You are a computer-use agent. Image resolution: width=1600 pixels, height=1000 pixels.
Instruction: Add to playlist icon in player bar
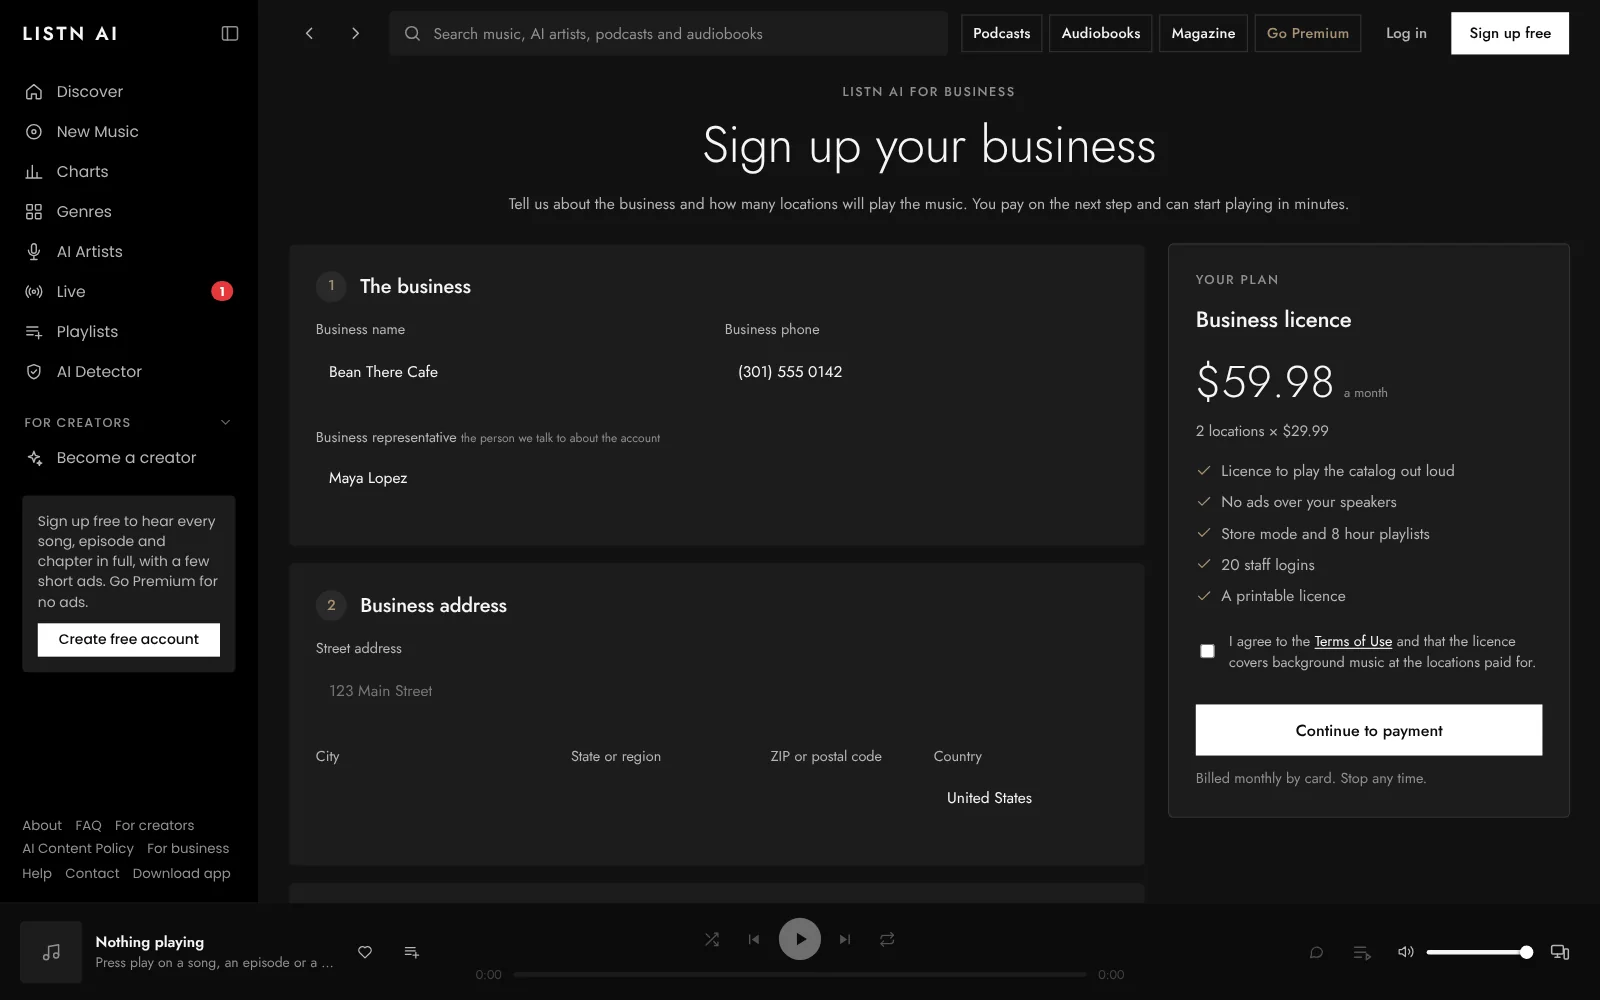[x=411, y=952]
